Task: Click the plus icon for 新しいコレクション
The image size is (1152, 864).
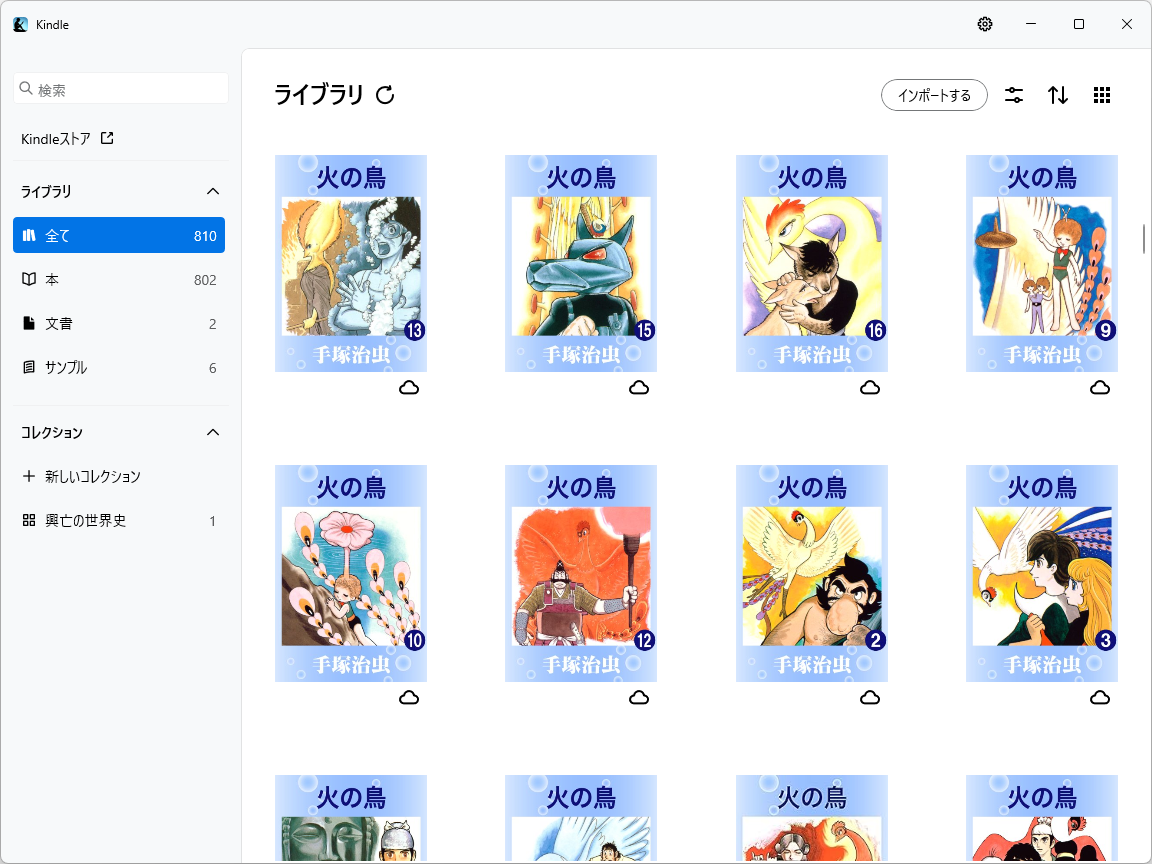Action: [29, 476]
